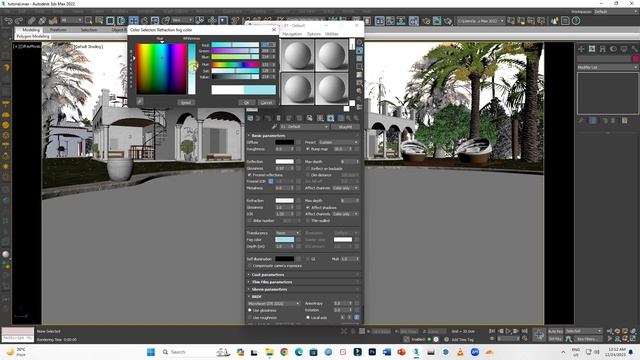Open the Display tab in command panel
The image size is (640, 360).
[x=624, y=49]
